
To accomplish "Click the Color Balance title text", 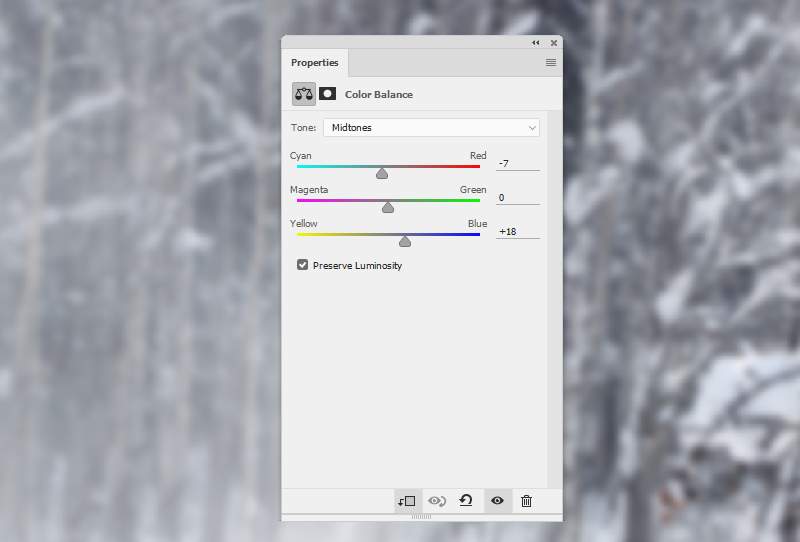I will 379,94.
